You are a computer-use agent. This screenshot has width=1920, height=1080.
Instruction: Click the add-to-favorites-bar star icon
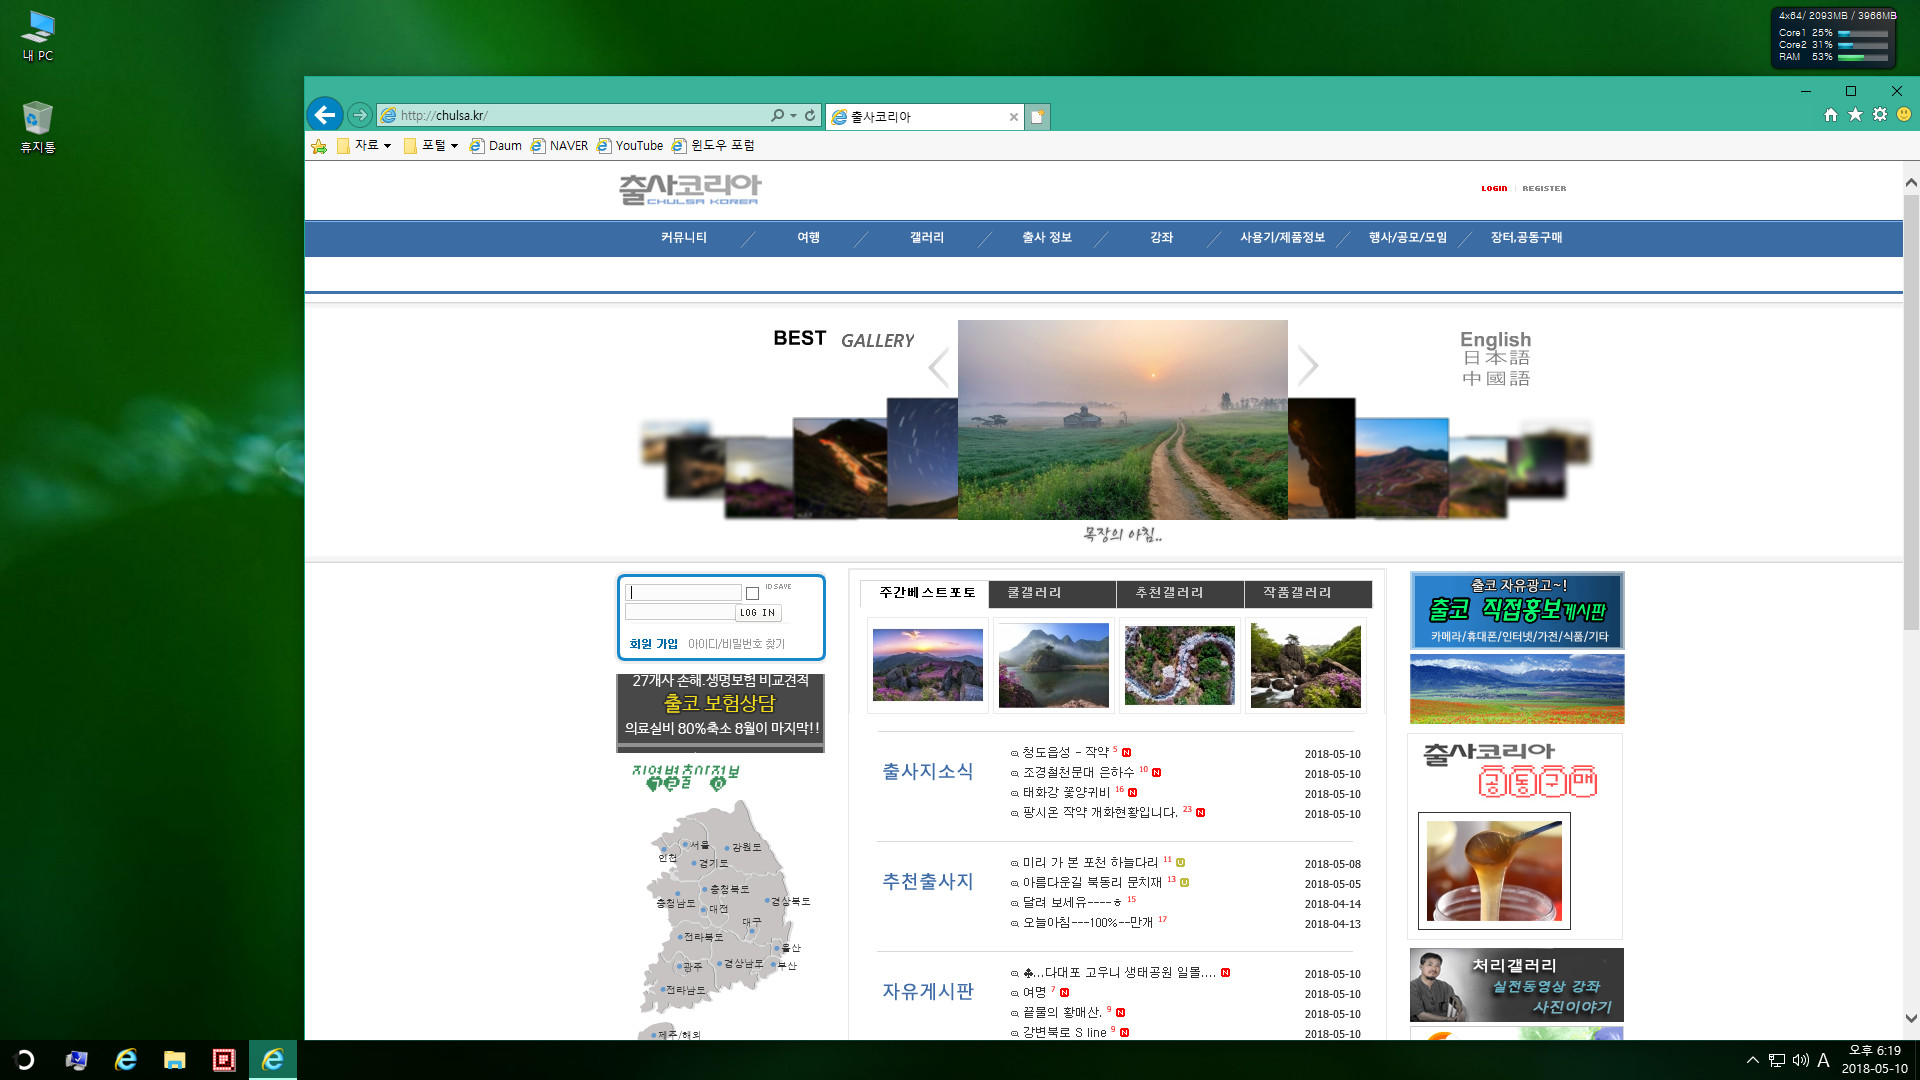(x=319, y=146)
